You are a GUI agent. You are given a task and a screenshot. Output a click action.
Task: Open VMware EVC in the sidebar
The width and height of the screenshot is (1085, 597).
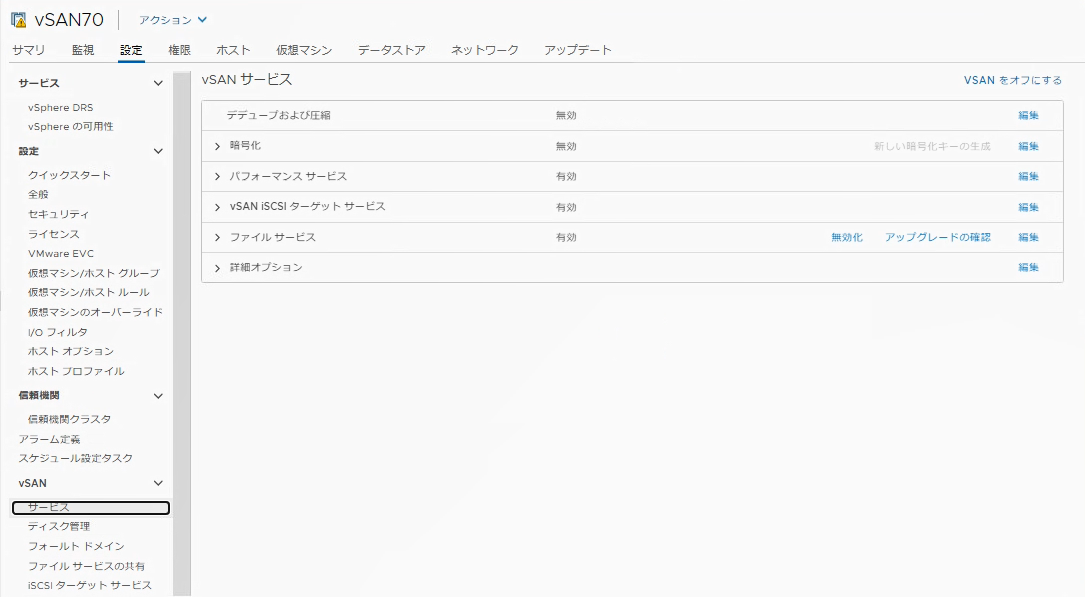pyautogui.click(x=61, y=253)
